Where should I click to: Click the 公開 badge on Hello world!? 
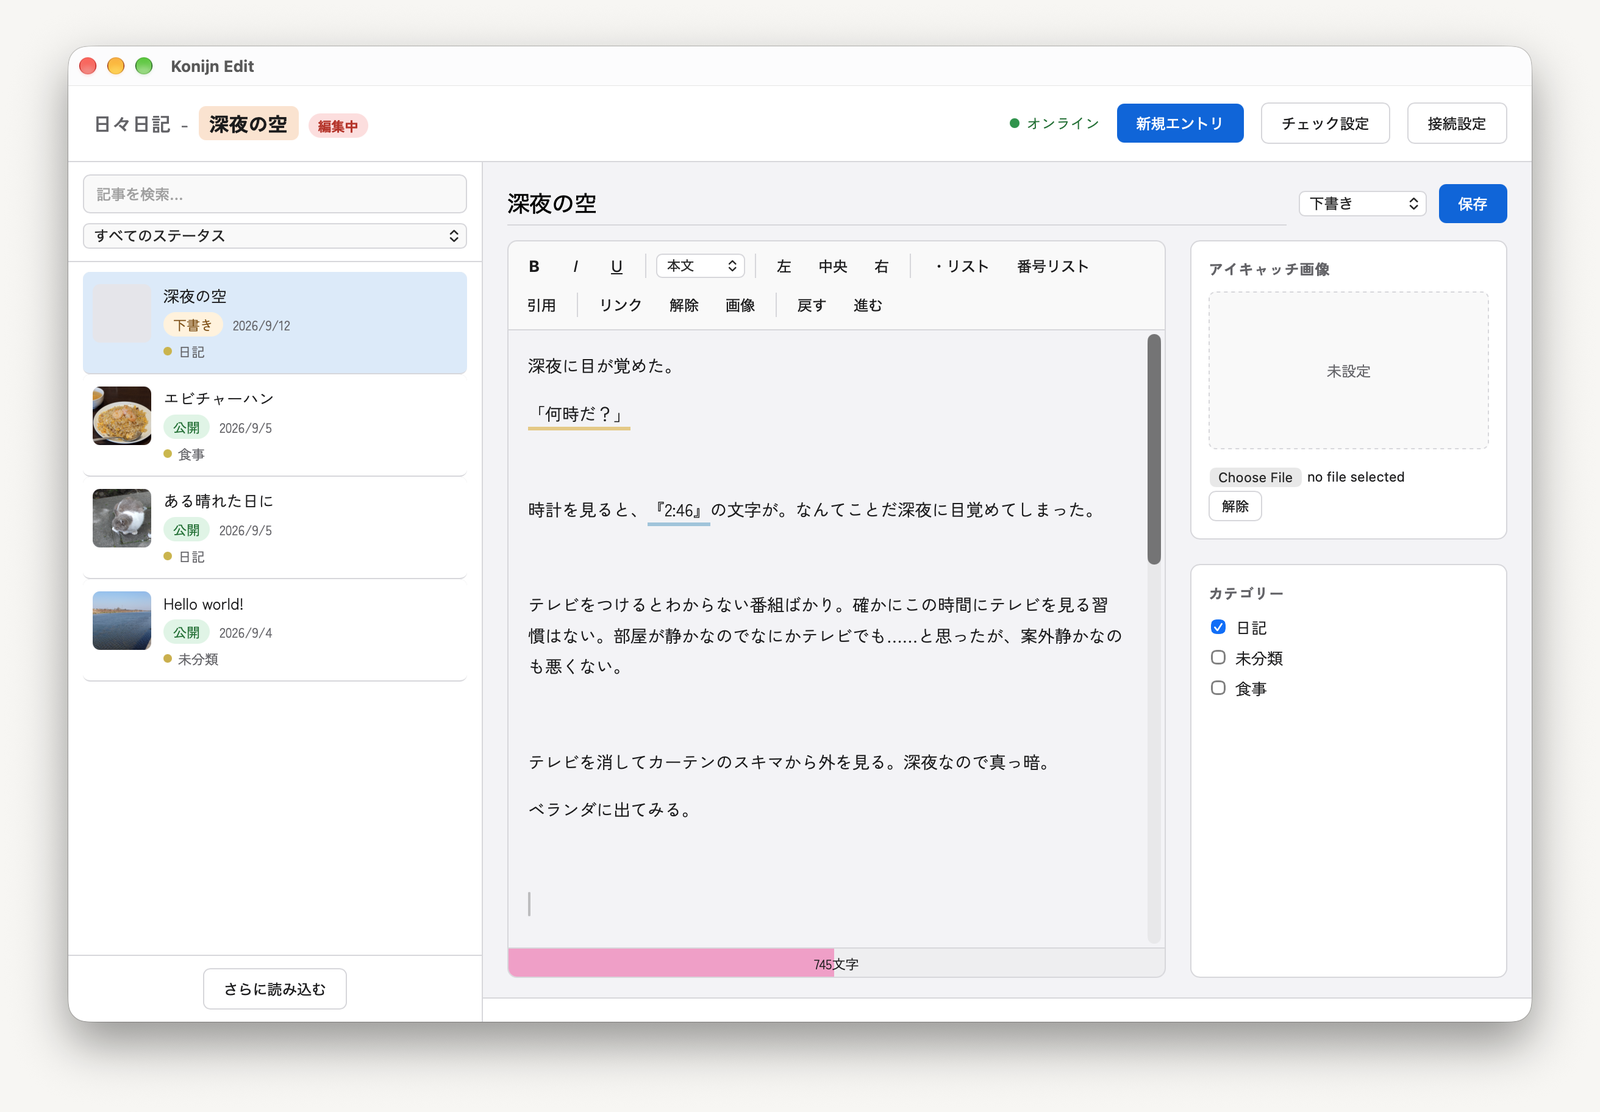point(186,633)
